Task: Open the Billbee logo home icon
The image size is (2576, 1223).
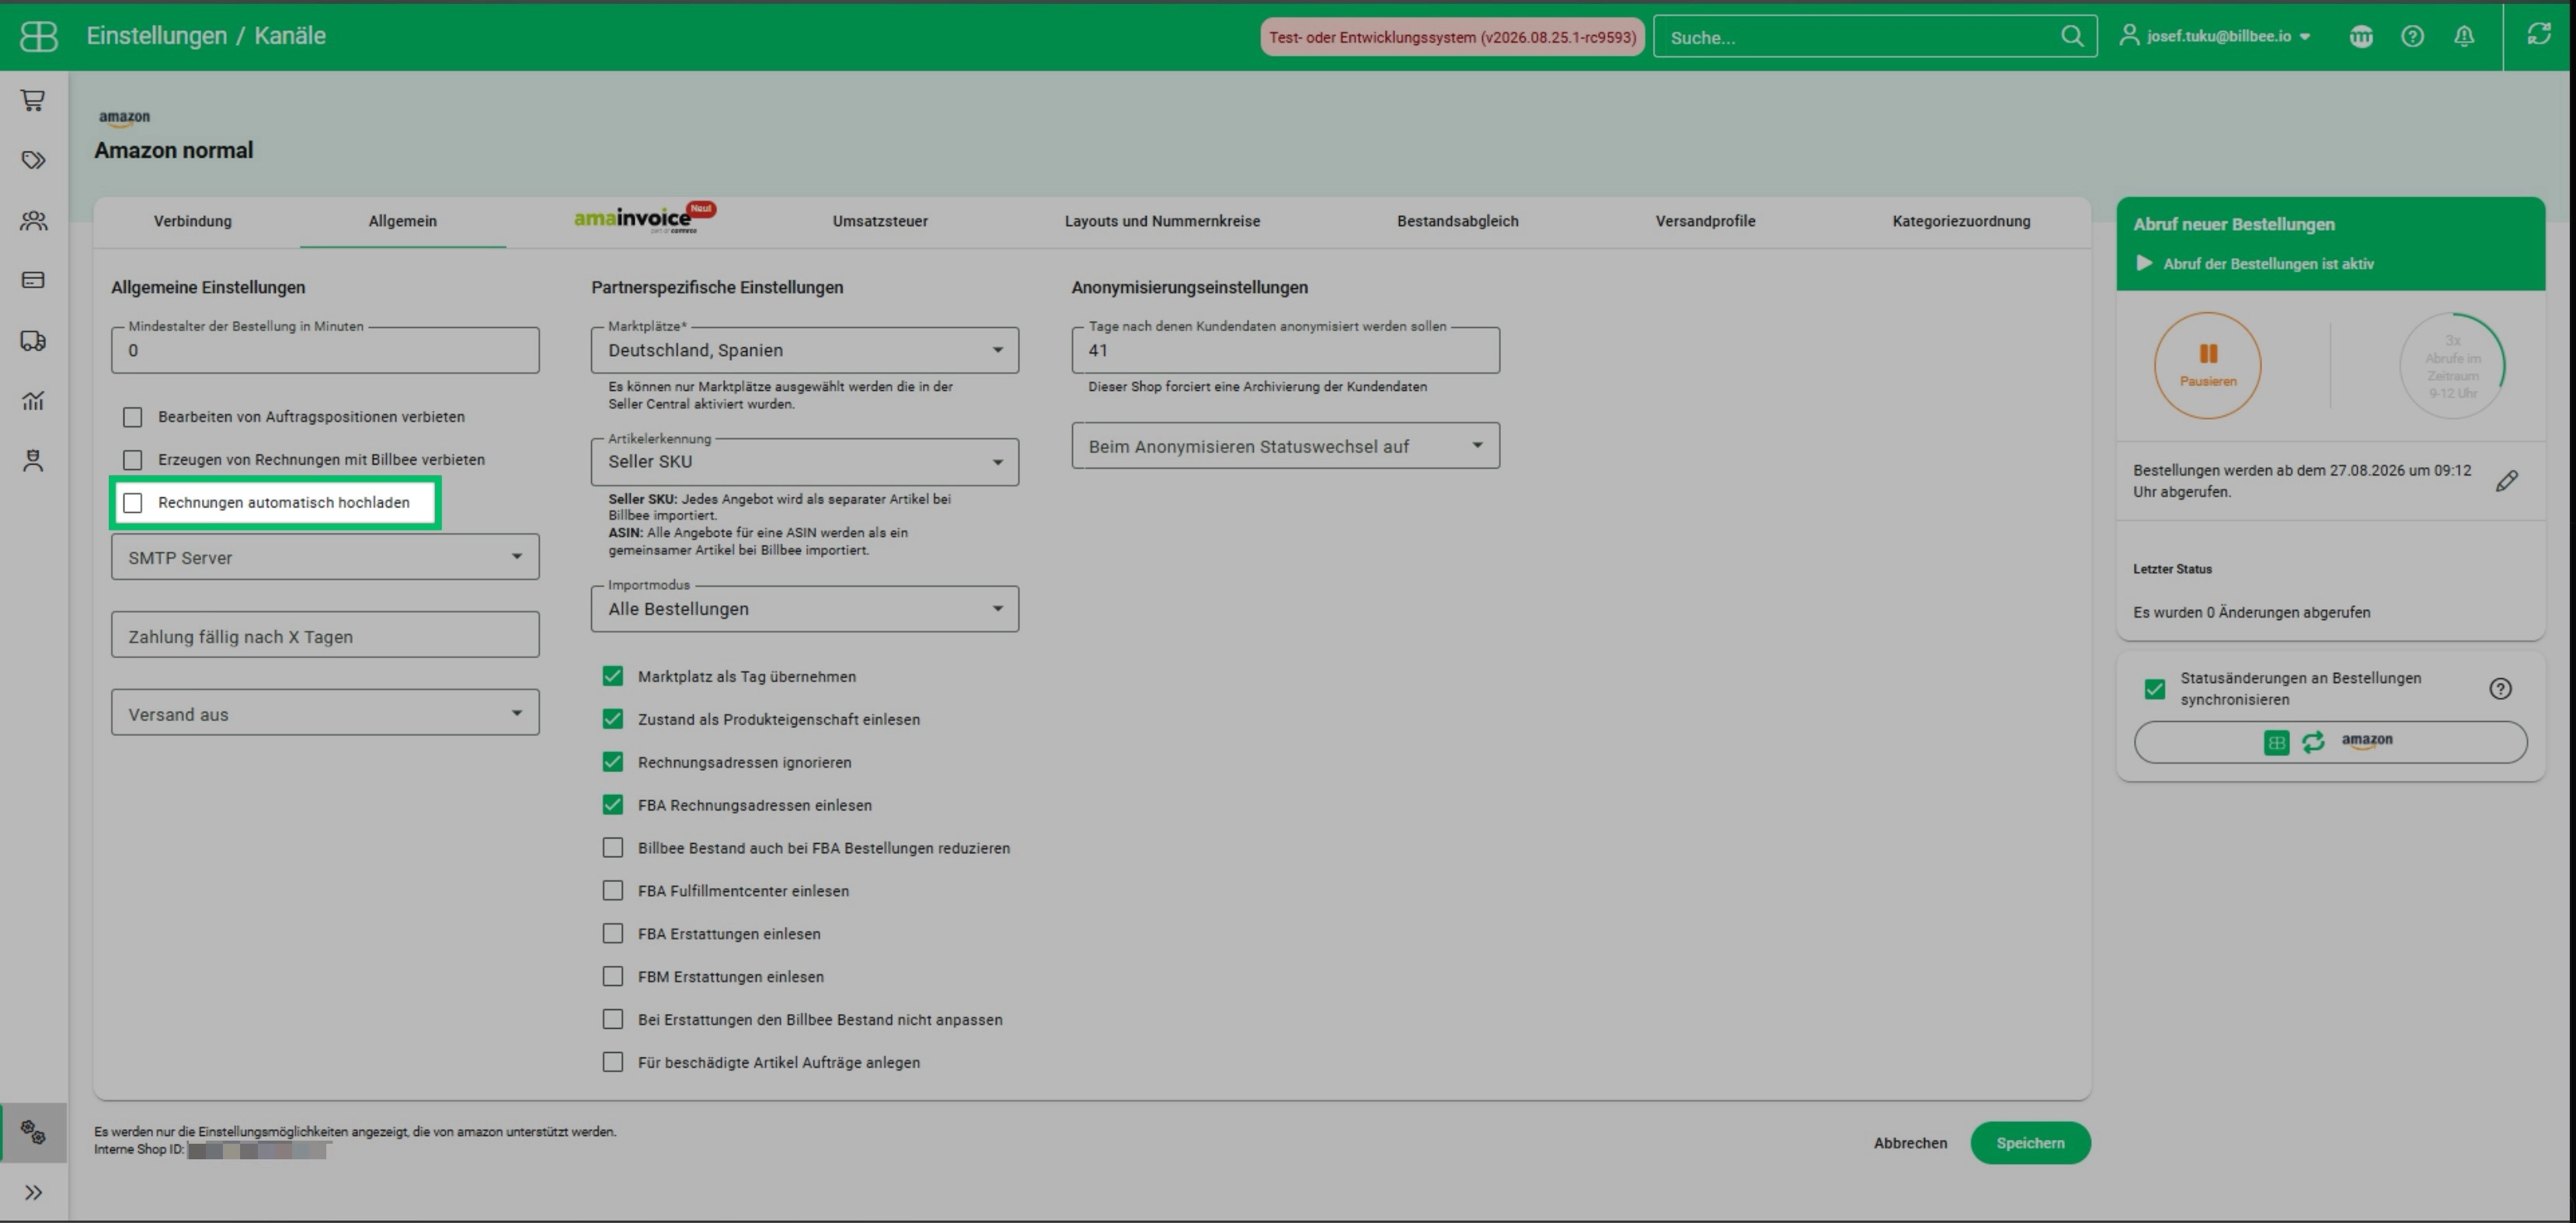Action: click(39, 36)
